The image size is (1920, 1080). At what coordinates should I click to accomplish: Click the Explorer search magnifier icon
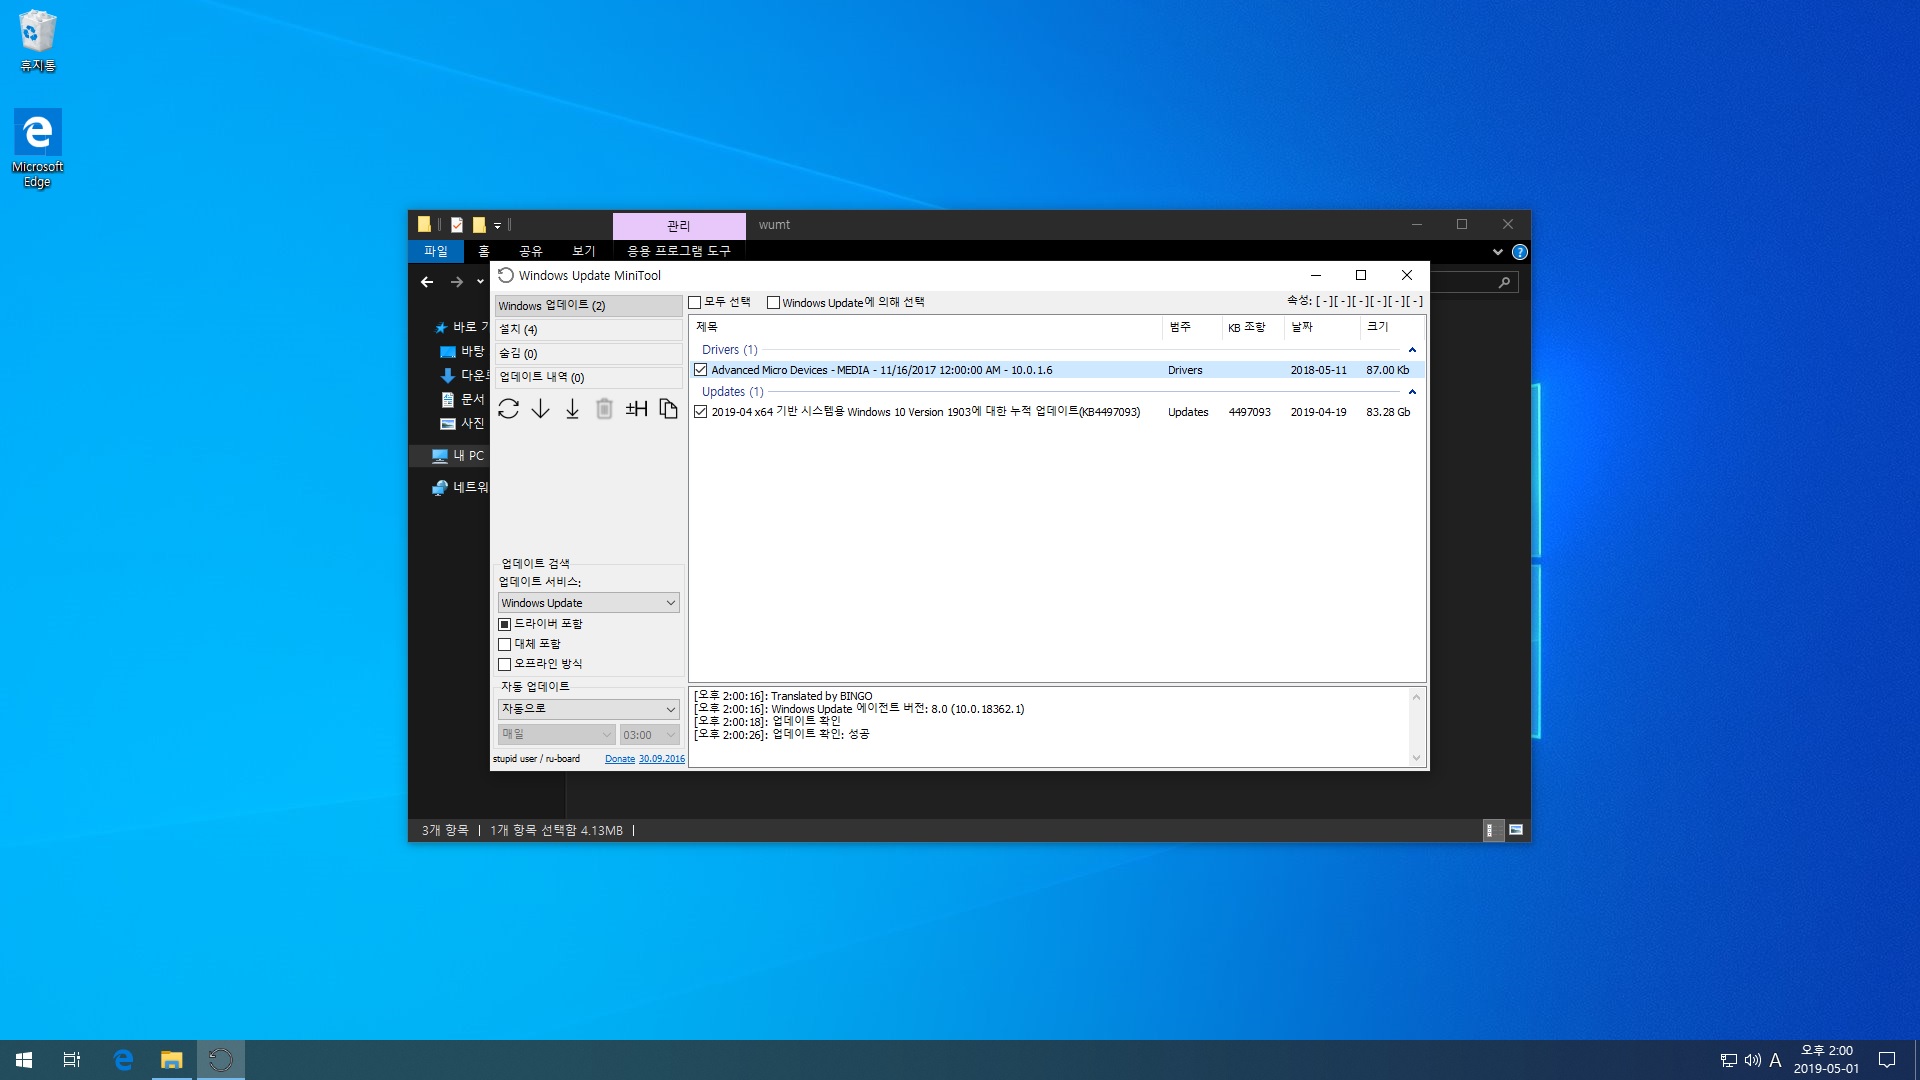tap(1504, 283)
